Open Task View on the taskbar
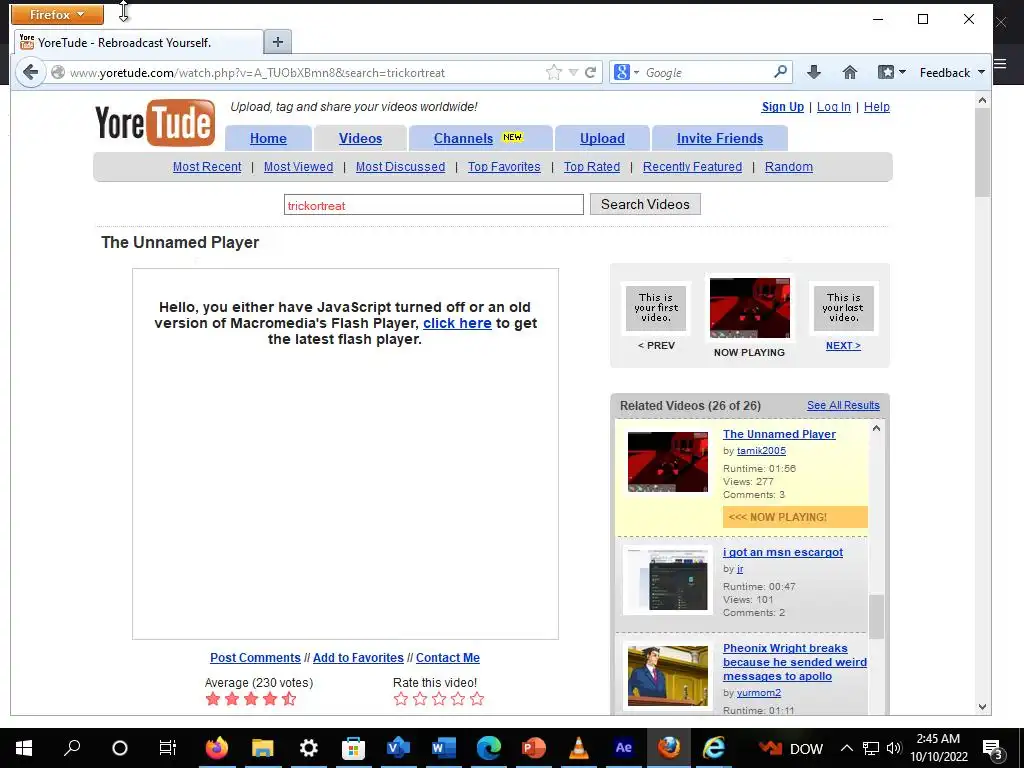1024x768 pixels. point(168,748)
